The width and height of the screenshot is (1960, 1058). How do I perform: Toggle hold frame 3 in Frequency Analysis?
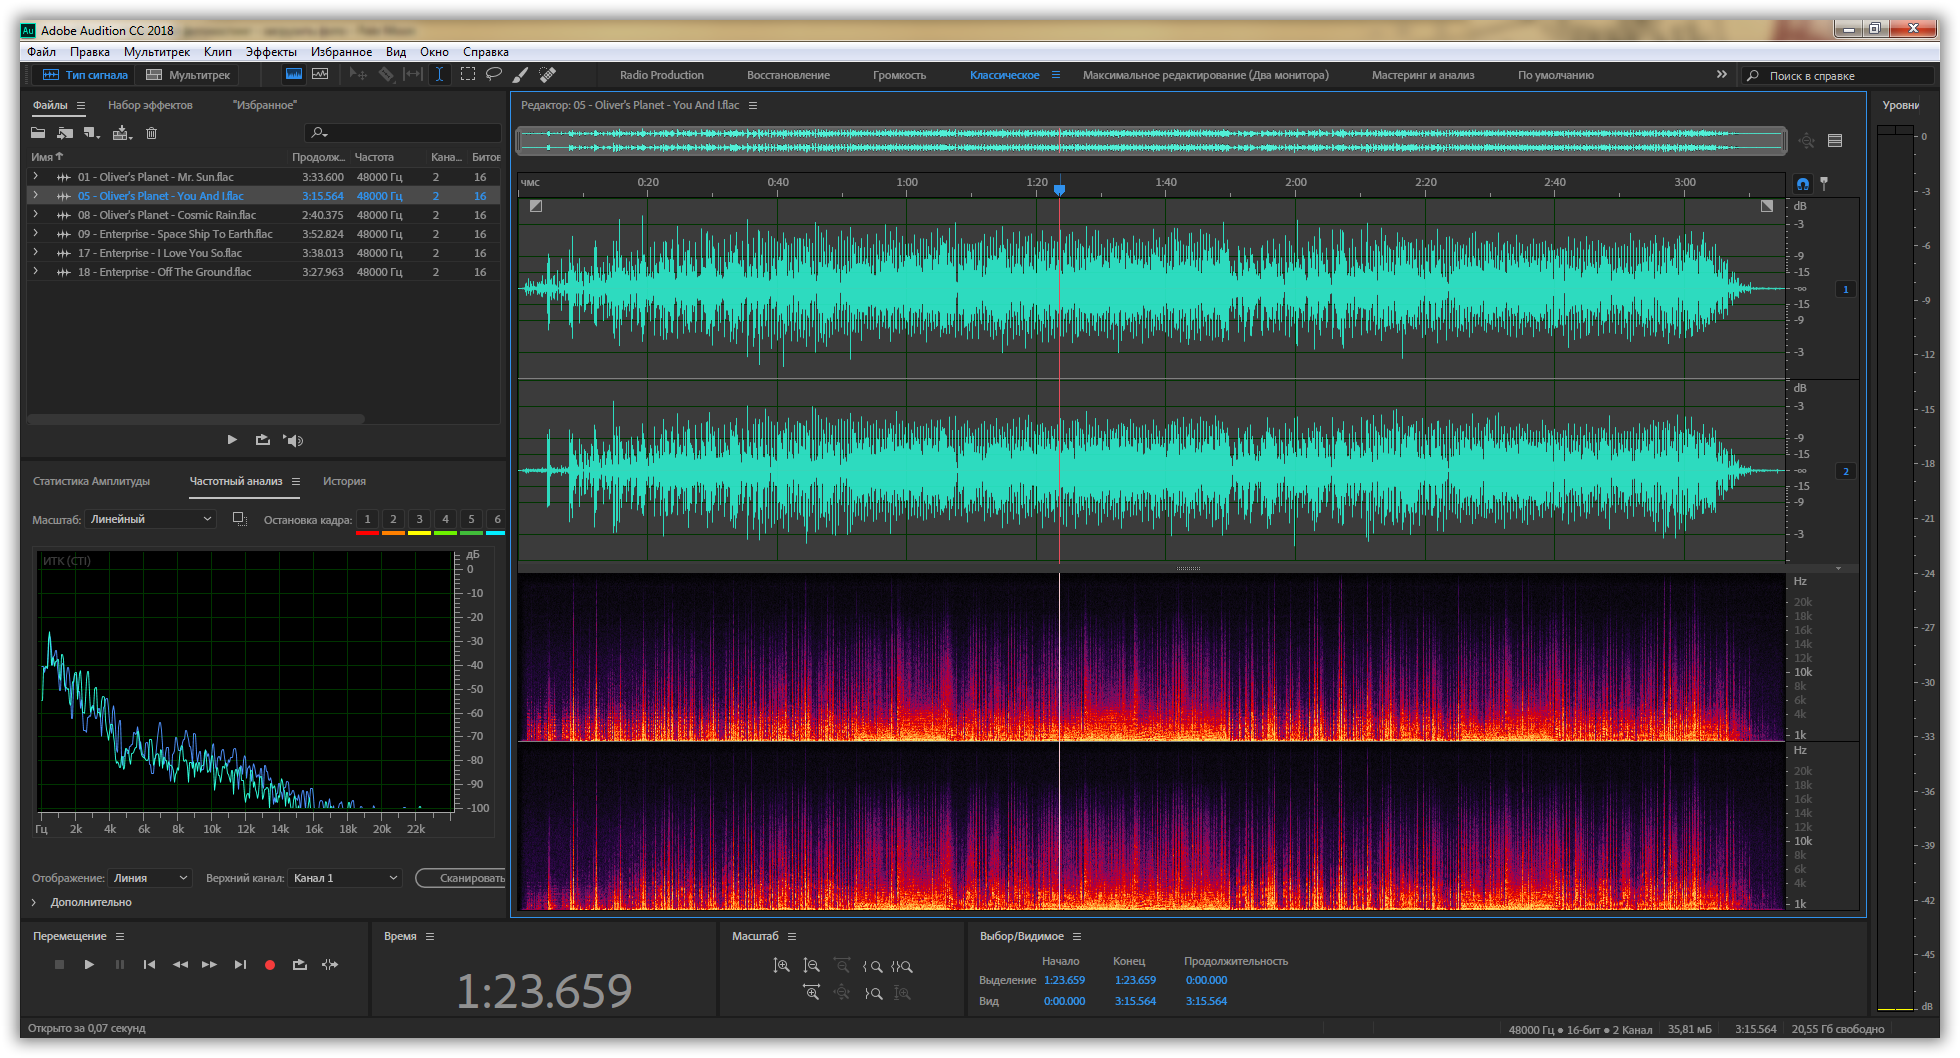(419, 520)
